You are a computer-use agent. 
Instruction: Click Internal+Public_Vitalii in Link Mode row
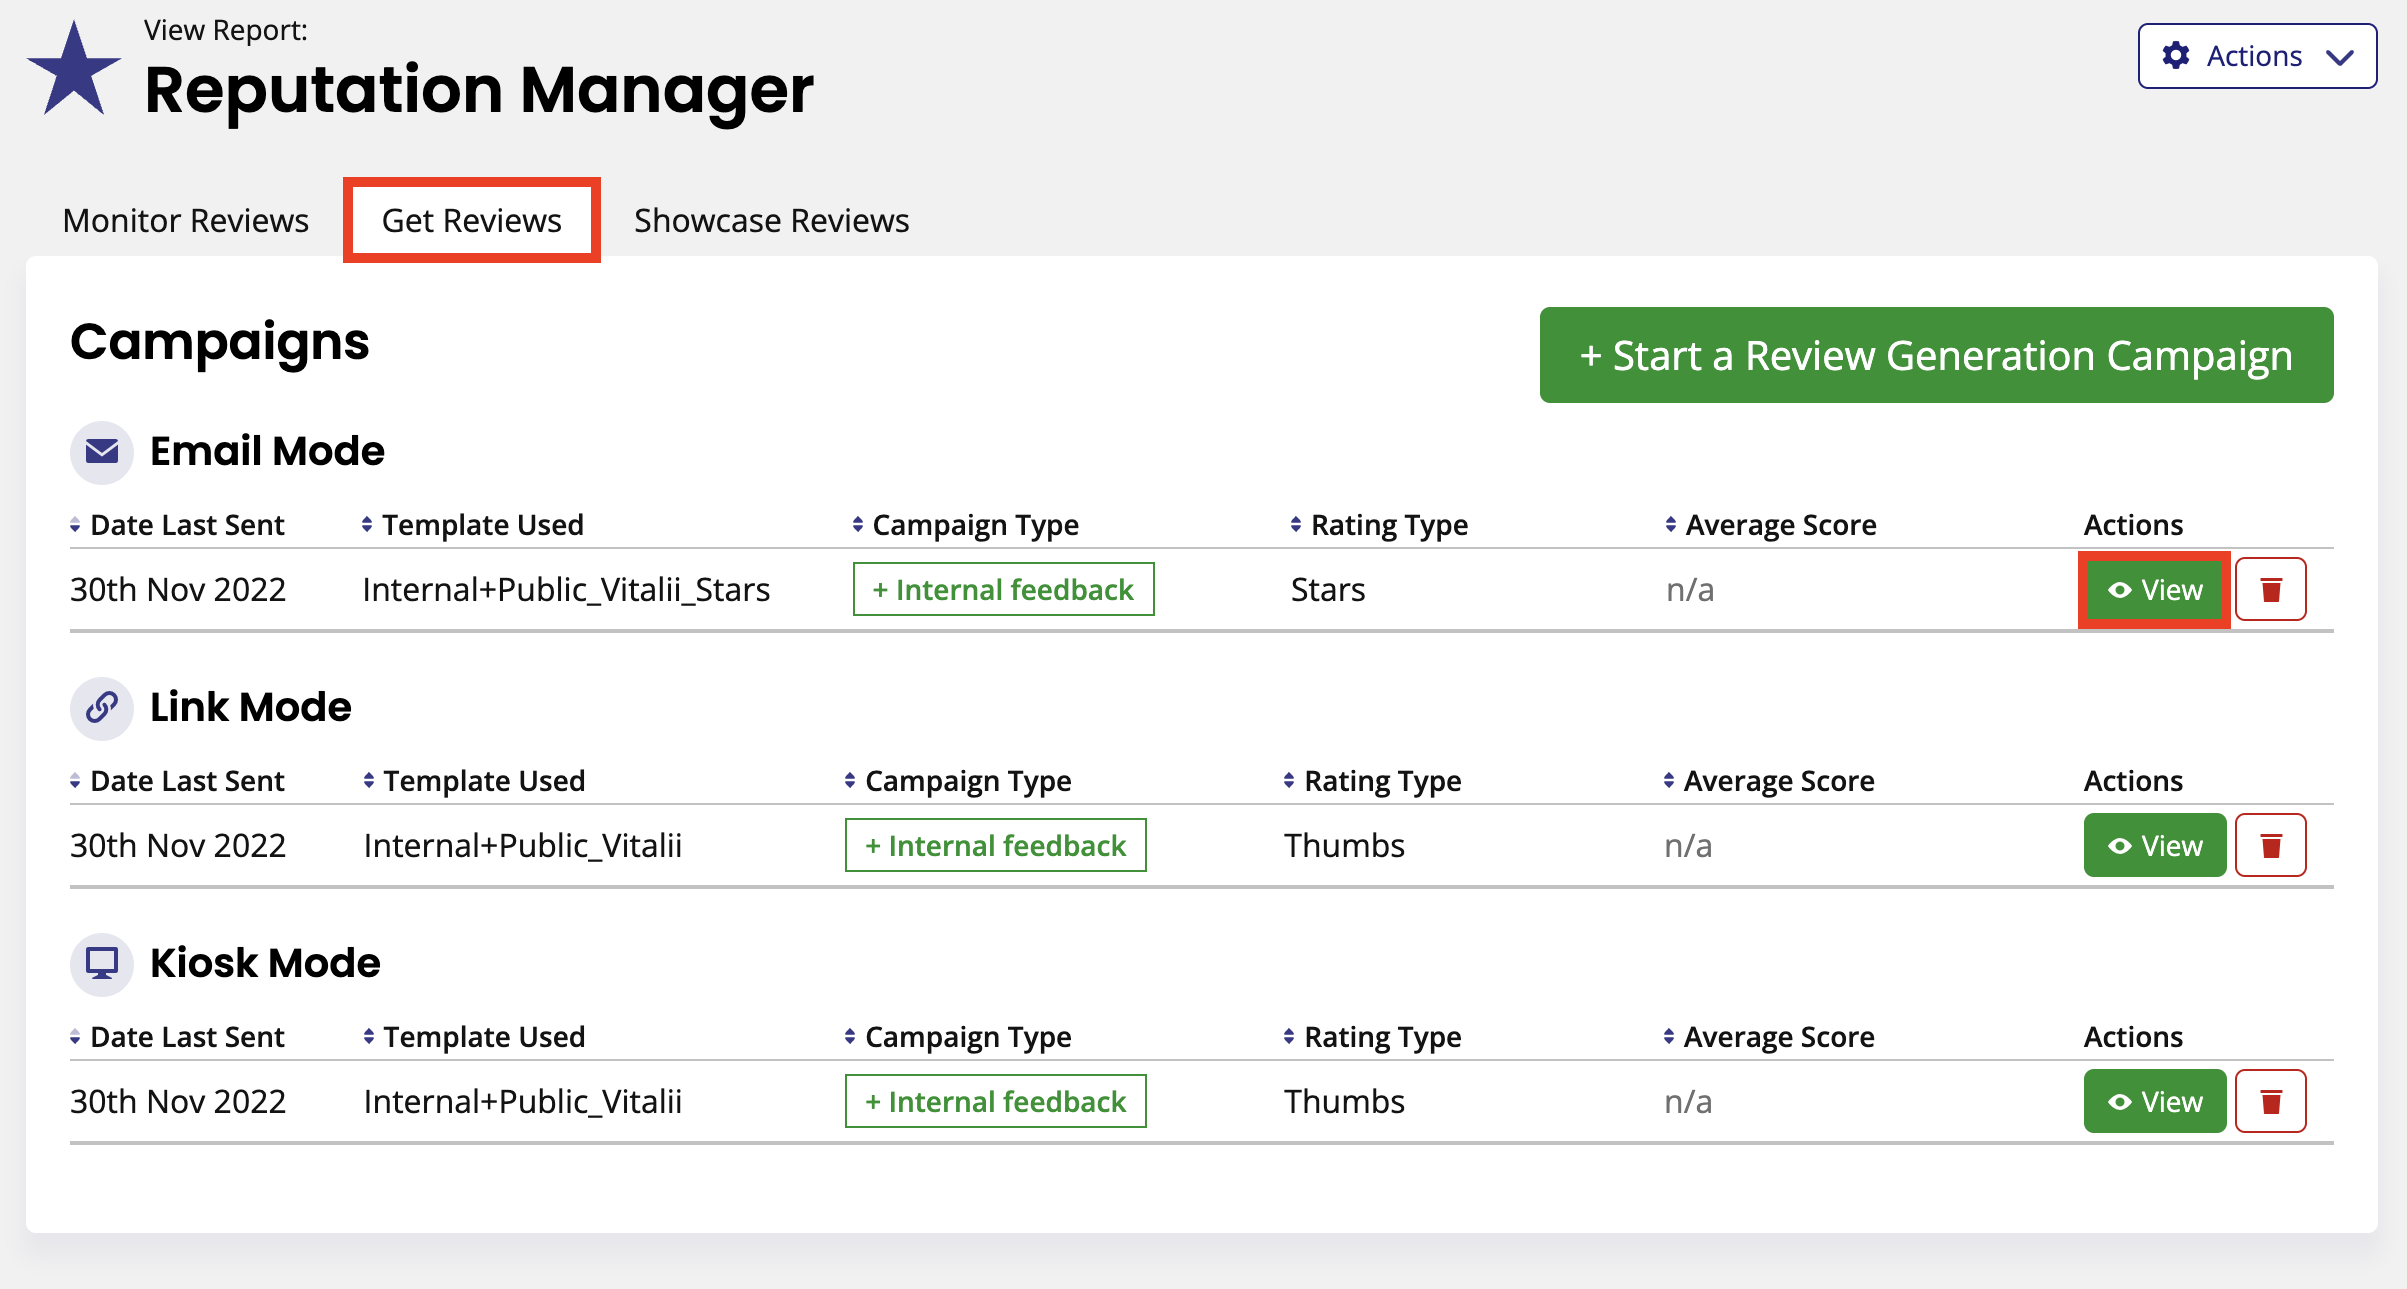pyautogui.click(x=523, y=846)
